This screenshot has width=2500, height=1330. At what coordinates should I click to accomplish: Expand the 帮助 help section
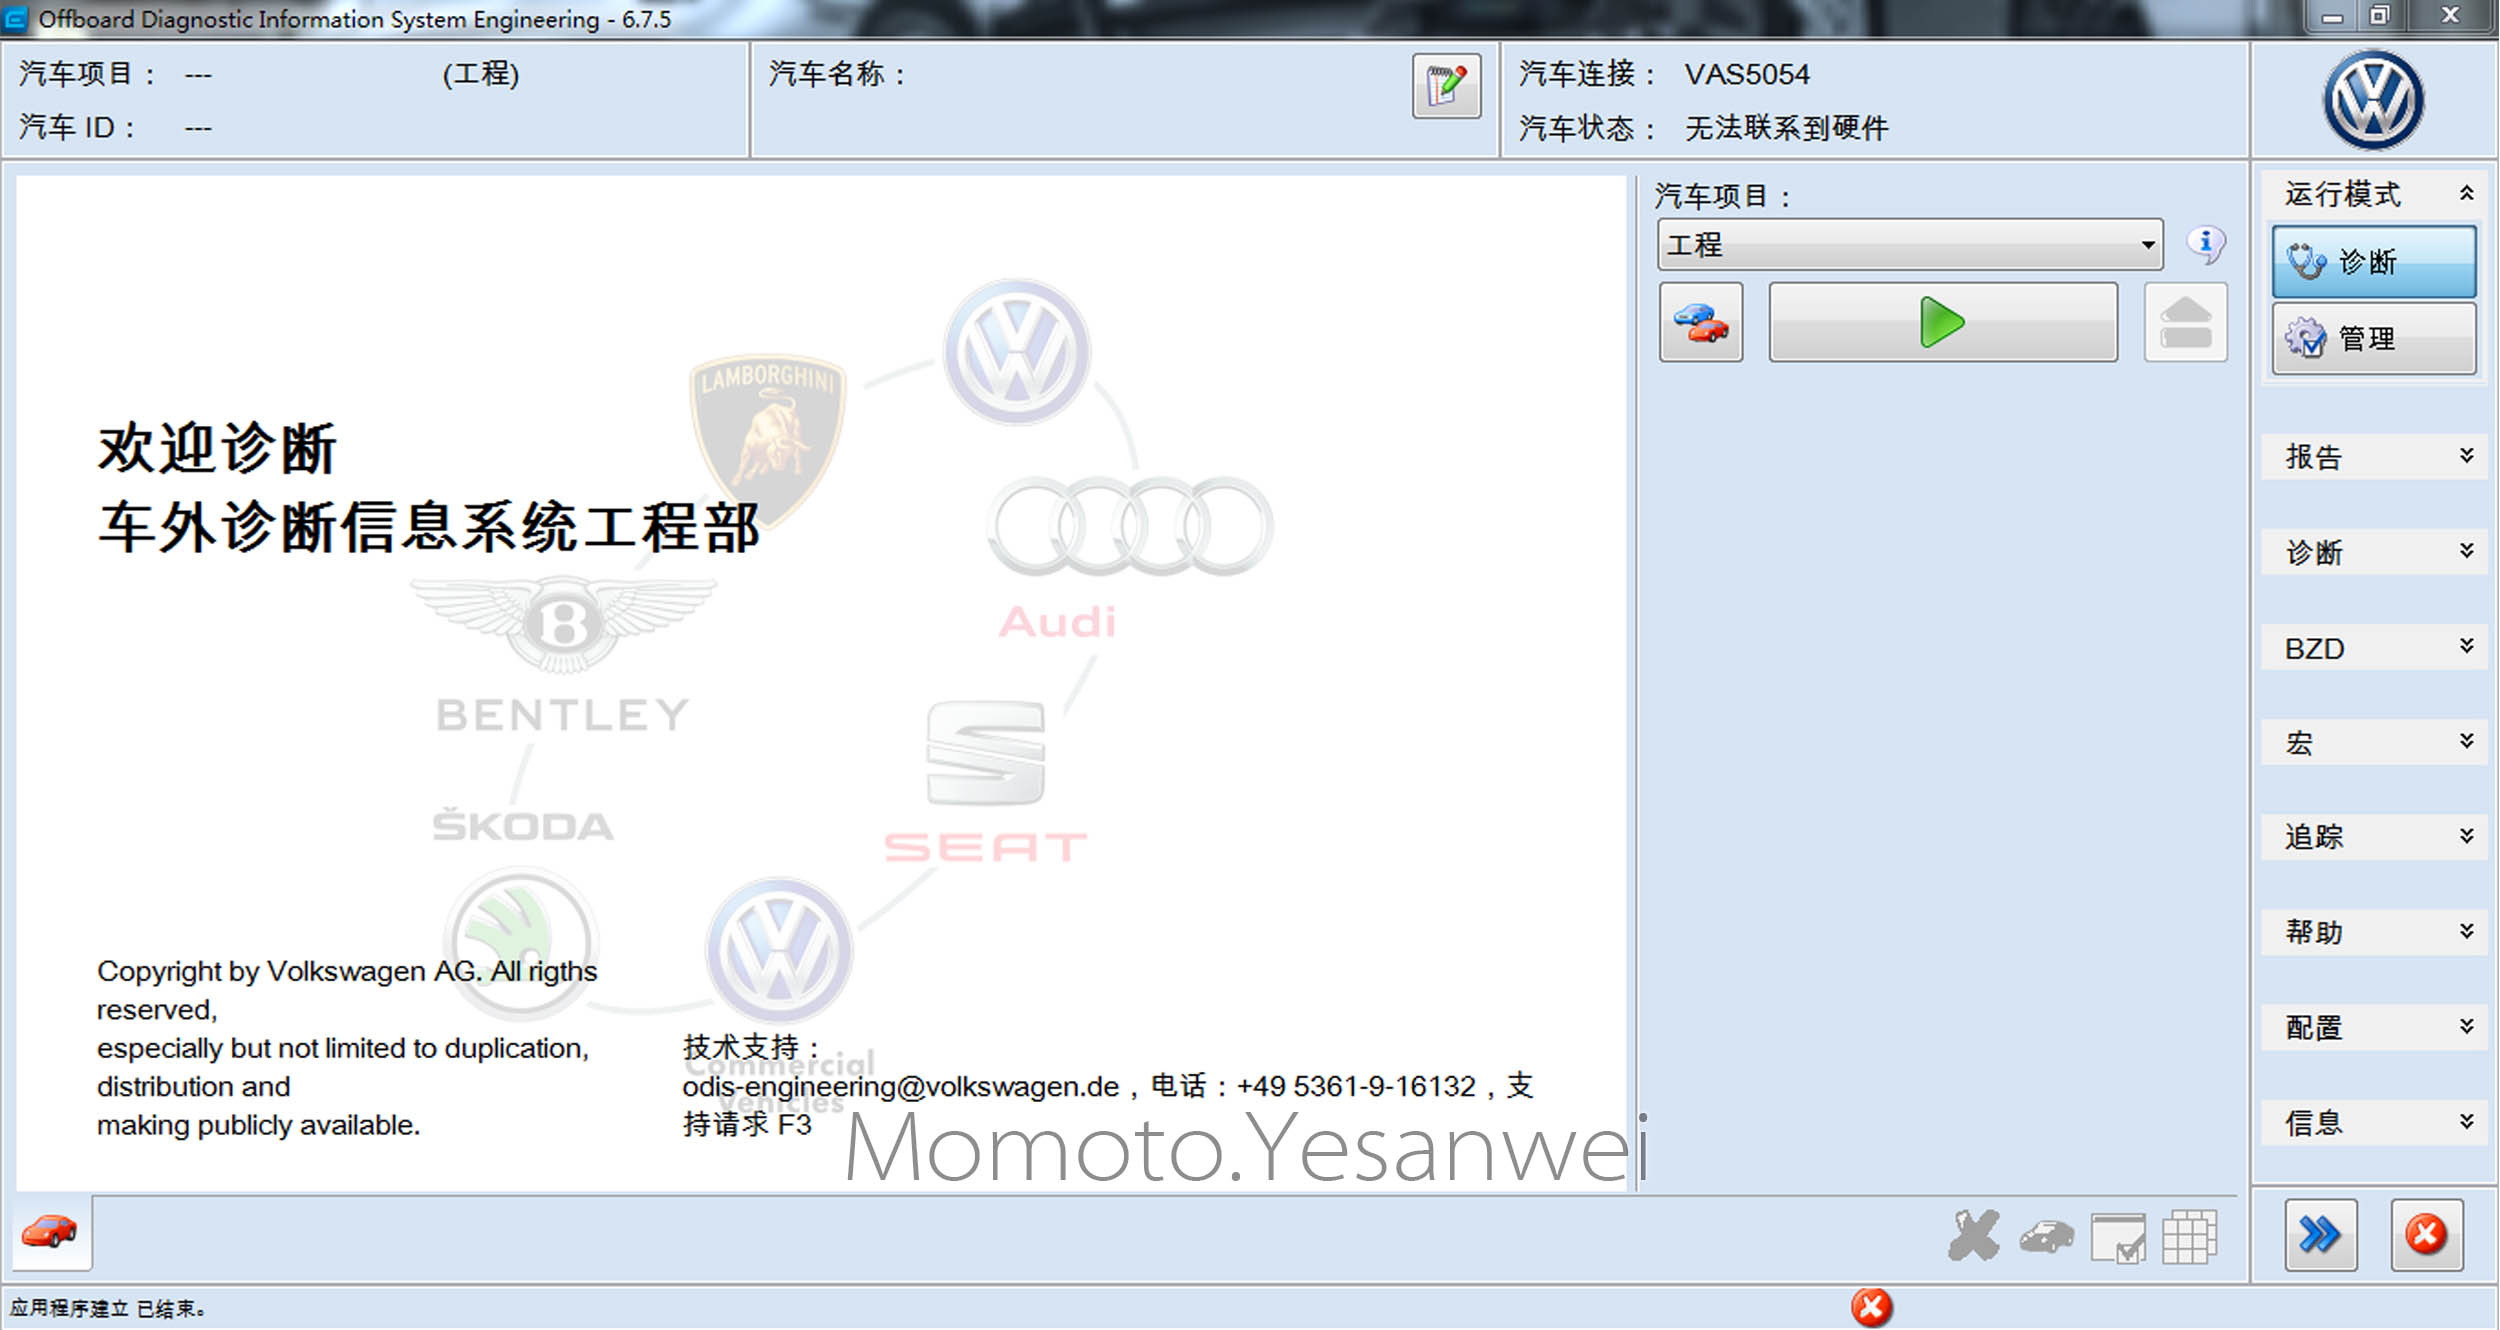pyautogui.click(x=2374, y=932)
